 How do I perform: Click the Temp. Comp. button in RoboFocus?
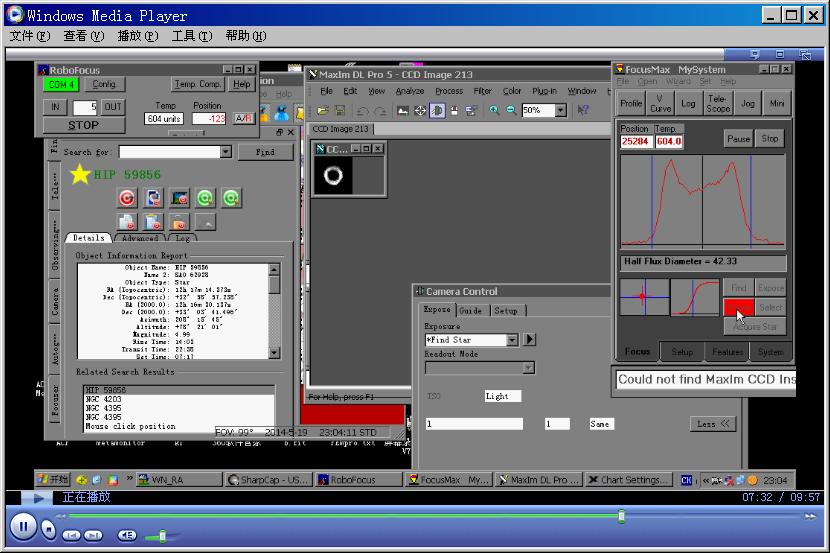[x=197, y=84]
